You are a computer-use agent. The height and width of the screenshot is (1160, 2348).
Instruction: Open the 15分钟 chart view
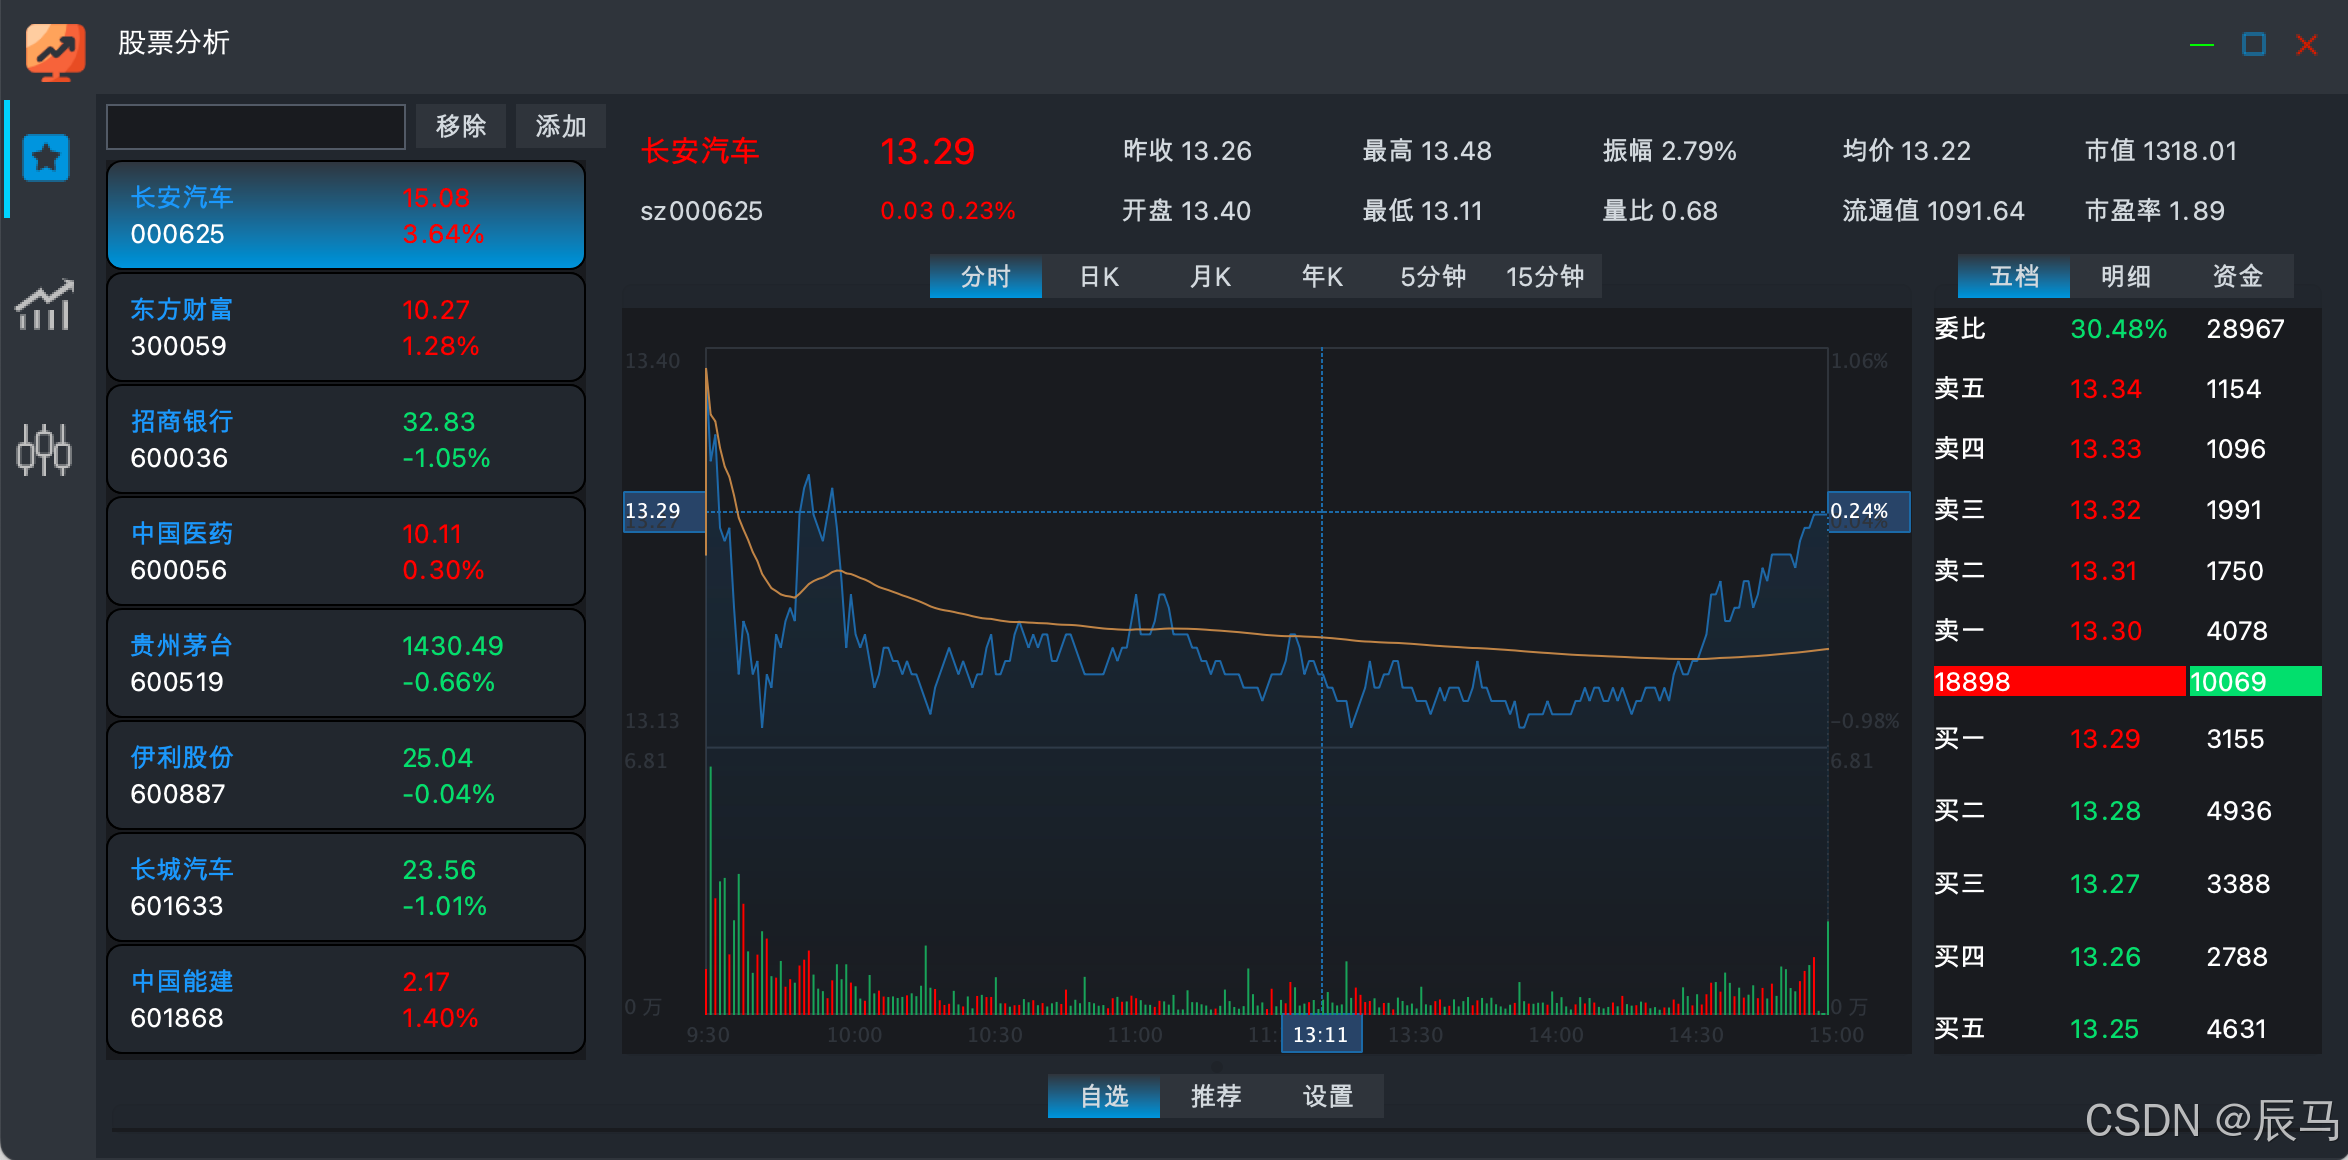(1544, 277)
